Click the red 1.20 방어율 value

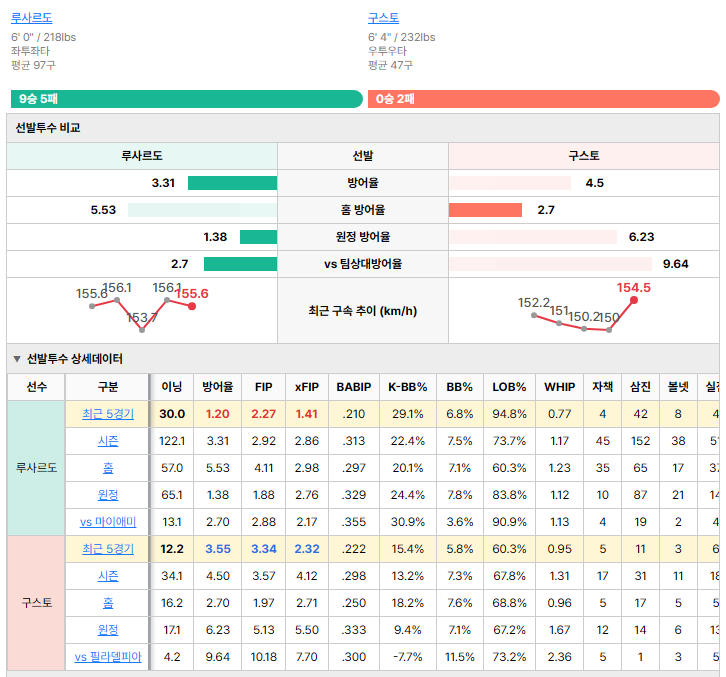tap(218, 414)
